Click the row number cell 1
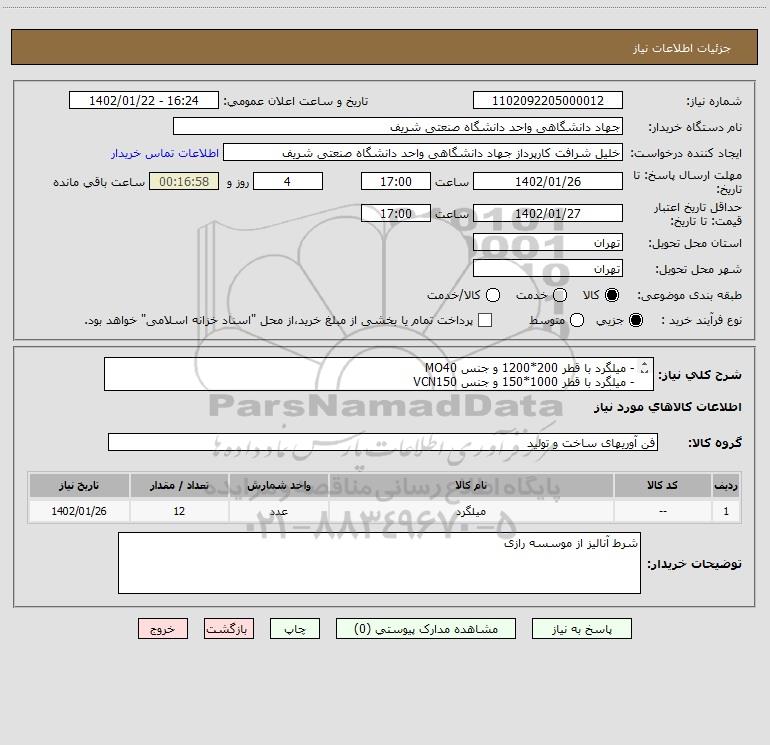The height and width of the screenshot is (745, 770). (726, 511)
